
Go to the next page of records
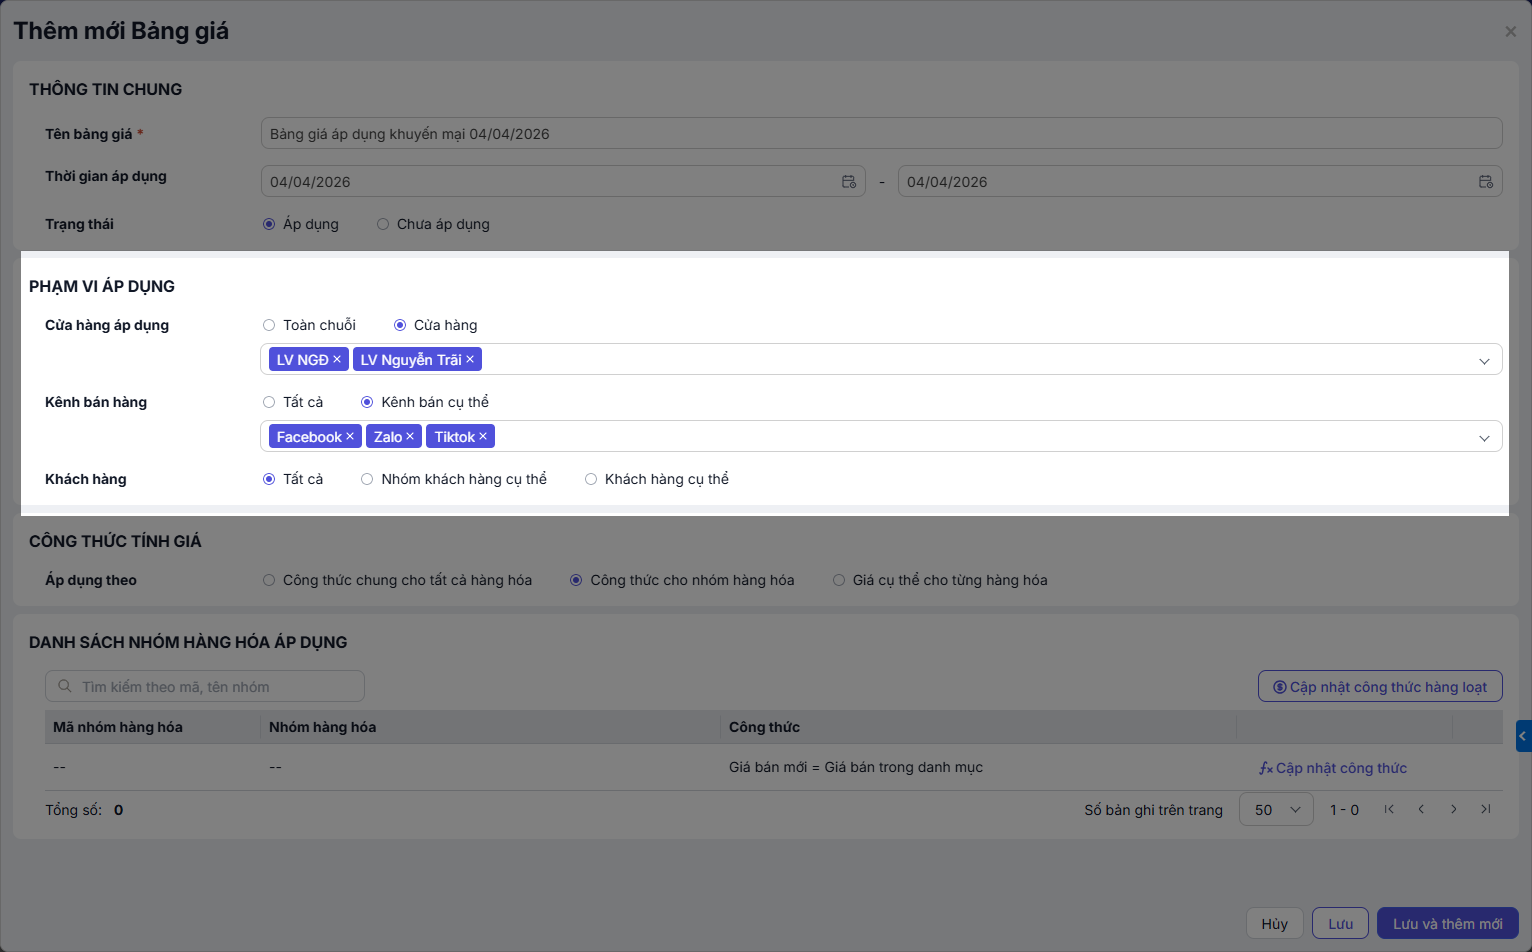(1454, 810)
